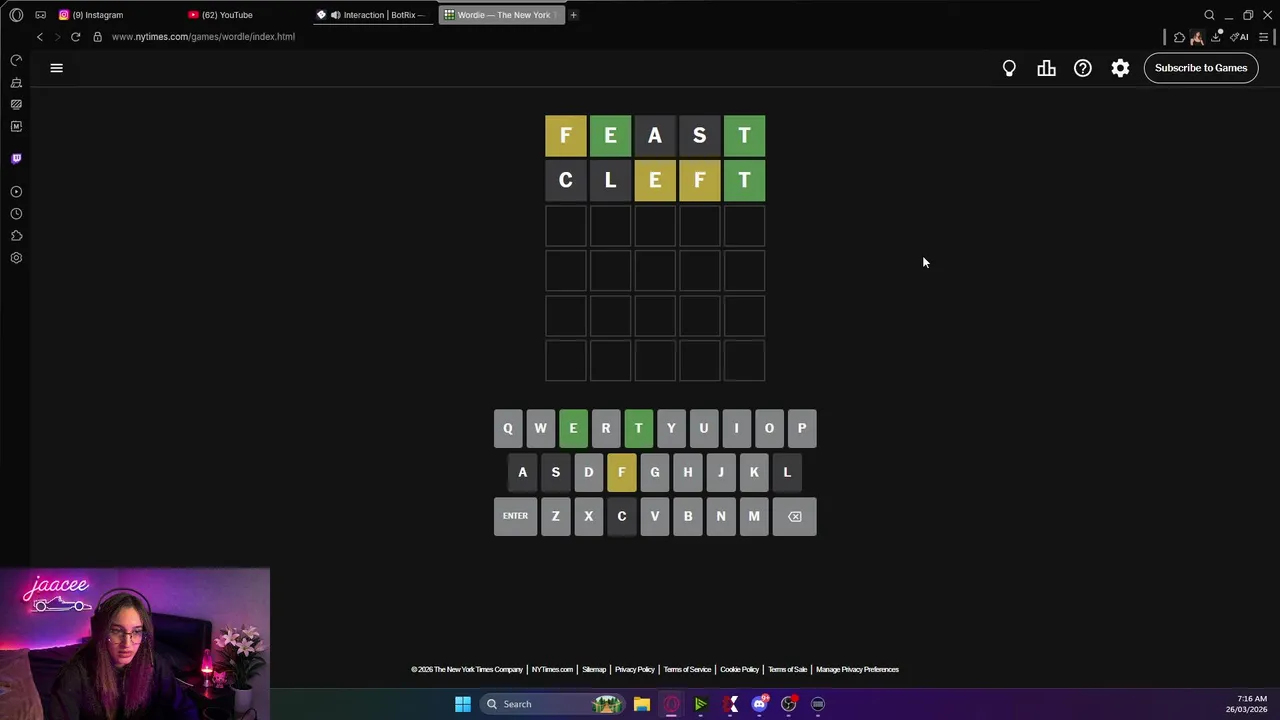Select the Wordle New York Times tab

(x=501, y=15)
